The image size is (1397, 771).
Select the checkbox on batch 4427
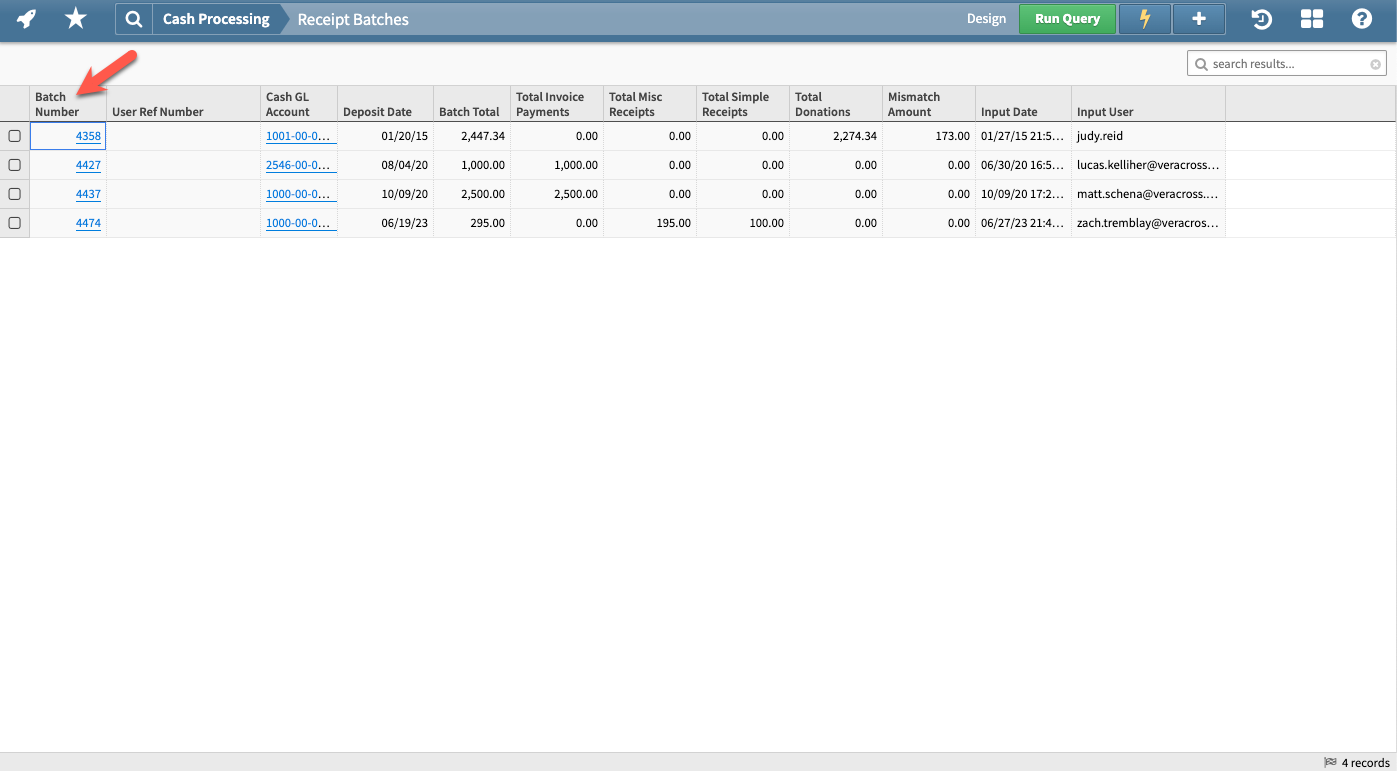pyautogui.click(x=15, y=165)
